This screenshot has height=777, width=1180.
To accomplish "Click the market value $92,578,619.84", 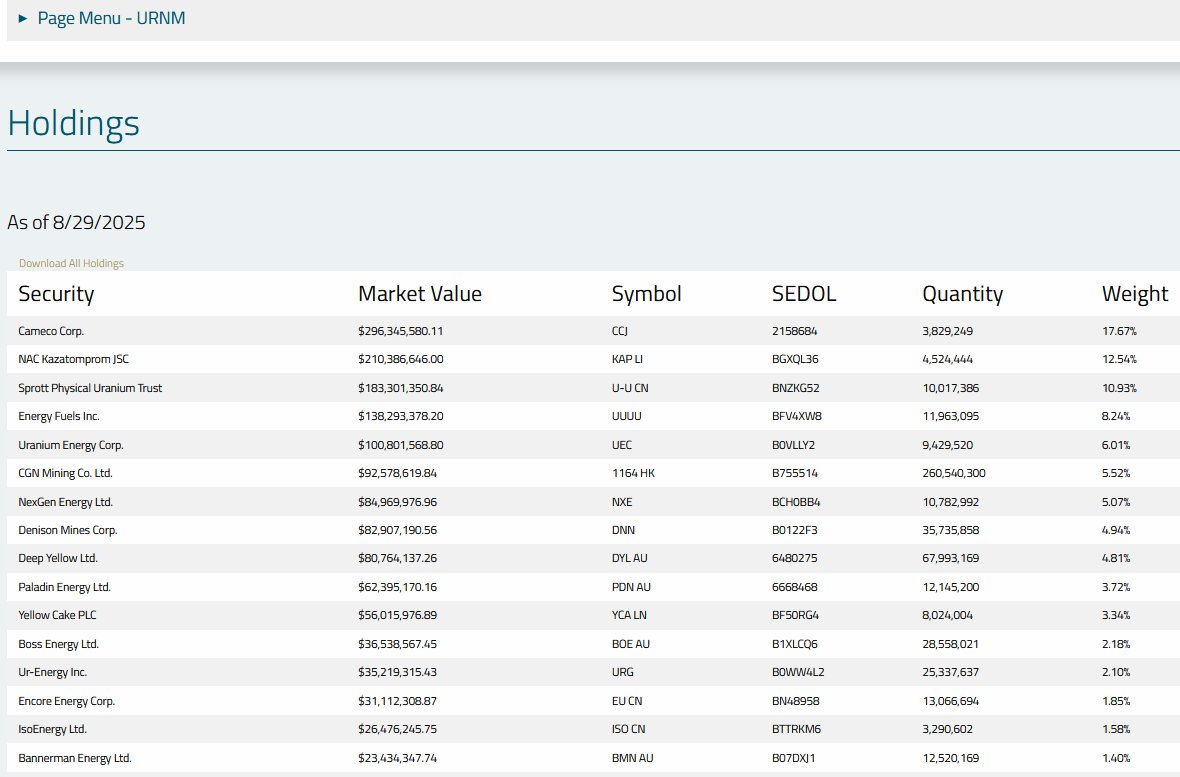I will point(397,474).
